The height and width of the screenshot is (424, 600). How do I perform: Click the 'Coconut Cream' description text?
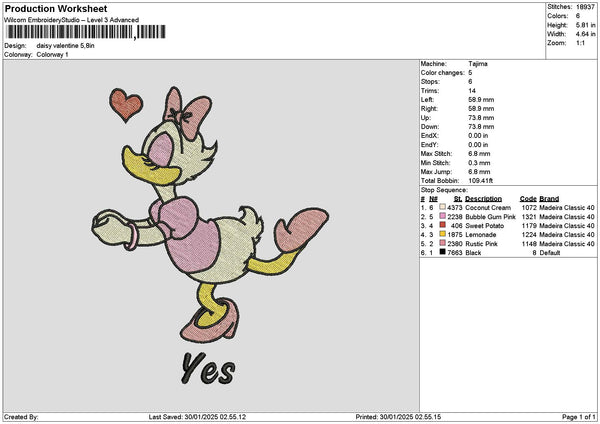(x=488, y=207)
